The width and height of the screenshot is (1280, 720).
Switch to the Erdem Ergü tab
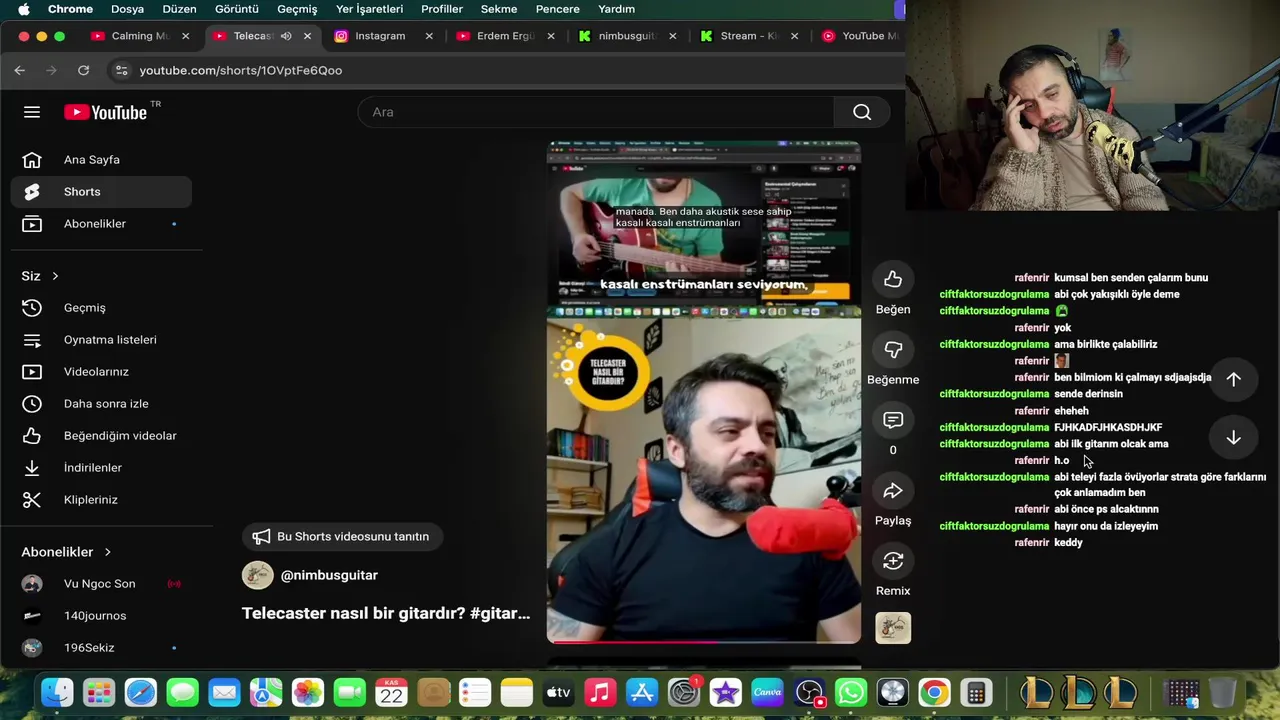coord(505,36)
